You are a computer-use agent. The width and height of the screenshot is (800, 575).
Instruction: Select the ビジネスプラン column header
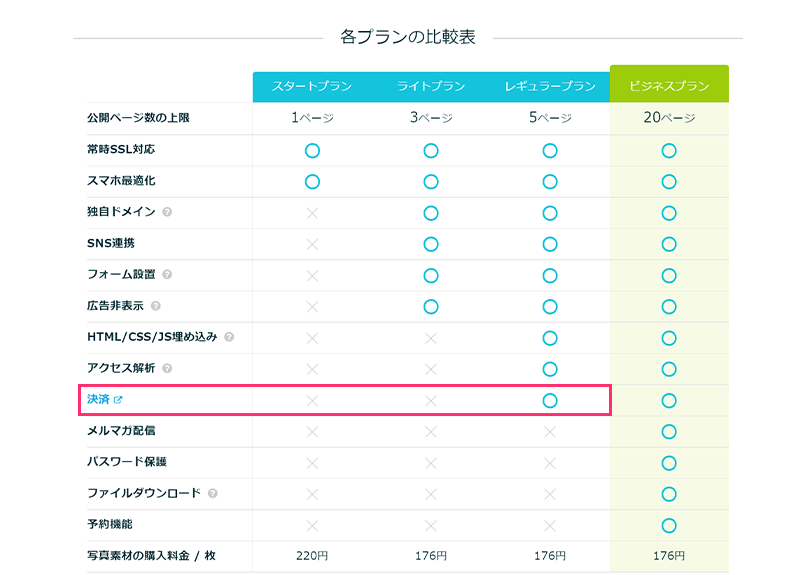click(x=669, y=87)
